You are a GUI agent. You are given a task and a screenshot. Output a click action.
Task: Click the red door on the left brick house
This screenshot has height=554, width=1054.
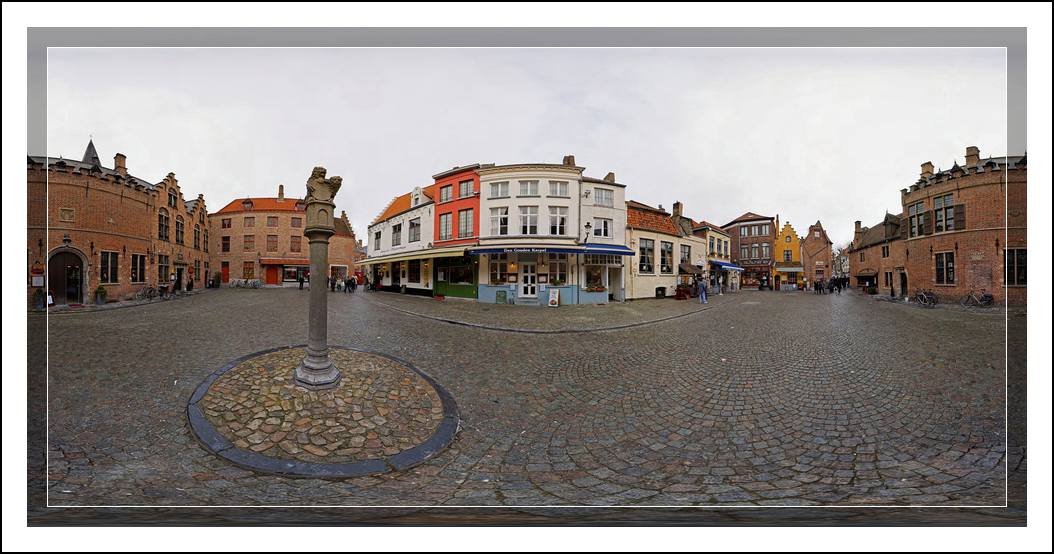pyautogui.click(x=271, y=274)
